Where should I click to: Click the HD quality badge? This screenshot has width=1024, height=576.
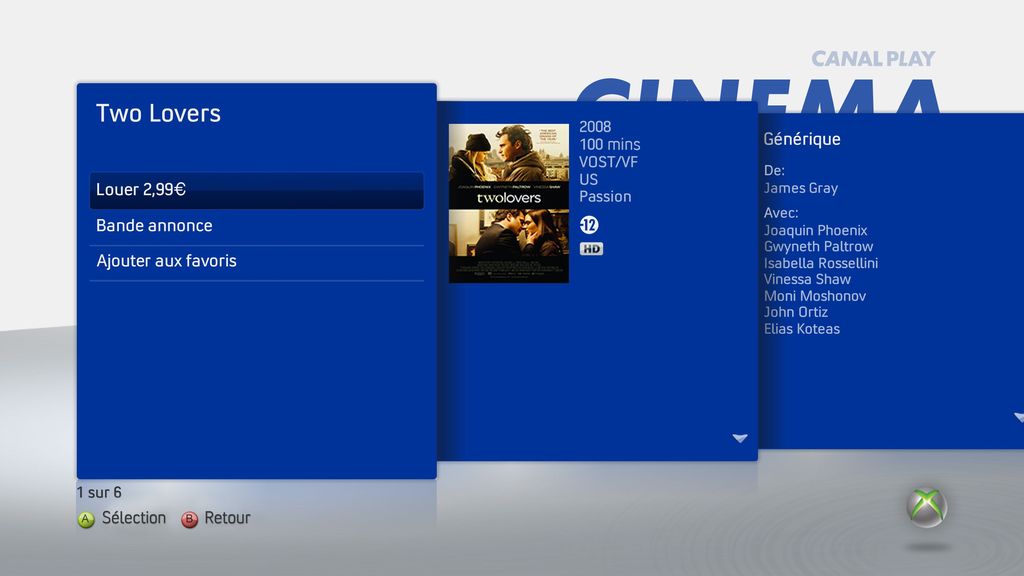(591, 249)
